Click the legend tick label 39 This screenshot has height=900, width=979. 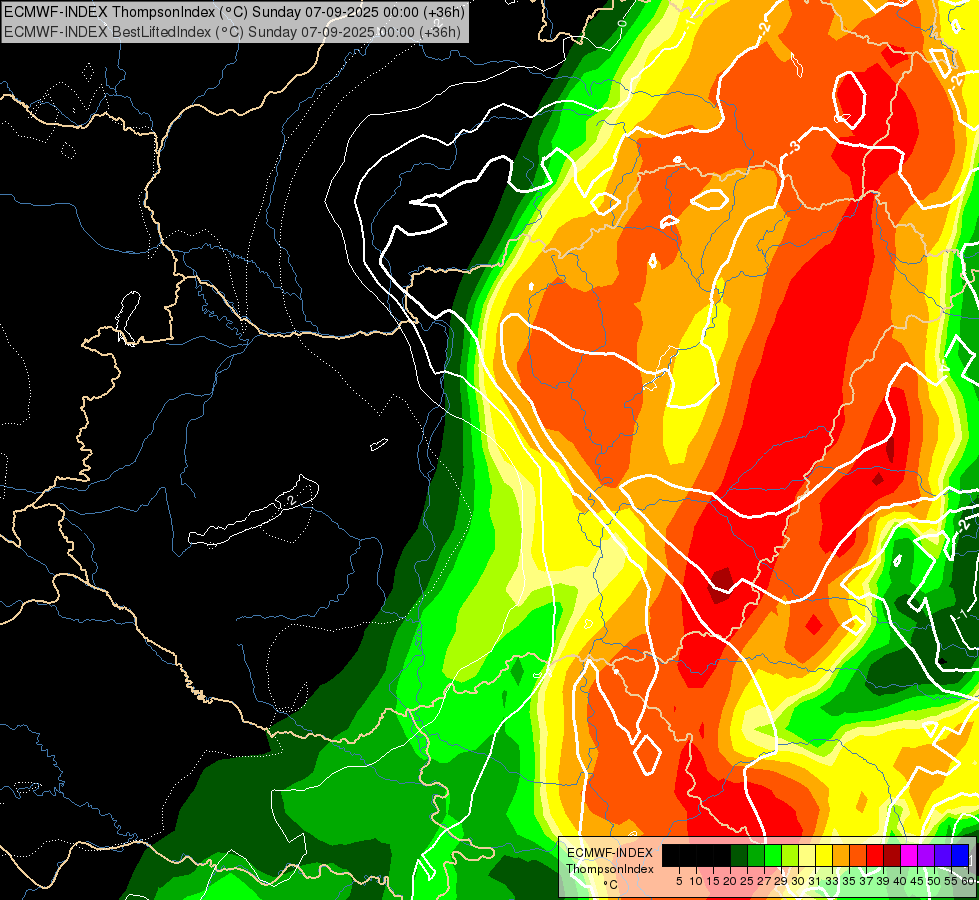coord(883,881)
